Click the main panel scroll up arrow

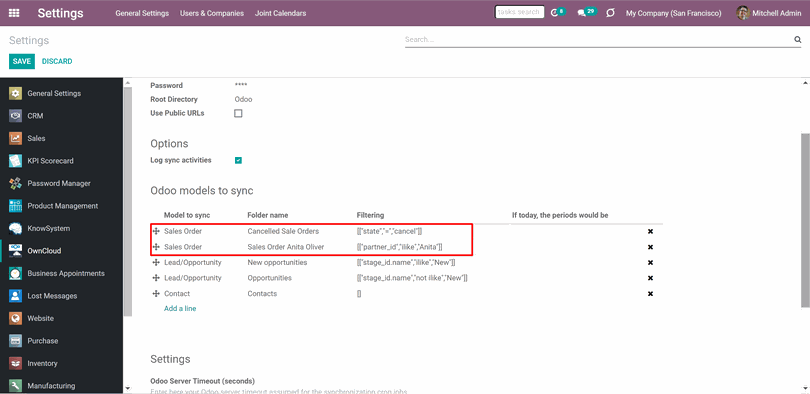pos(805,83)
